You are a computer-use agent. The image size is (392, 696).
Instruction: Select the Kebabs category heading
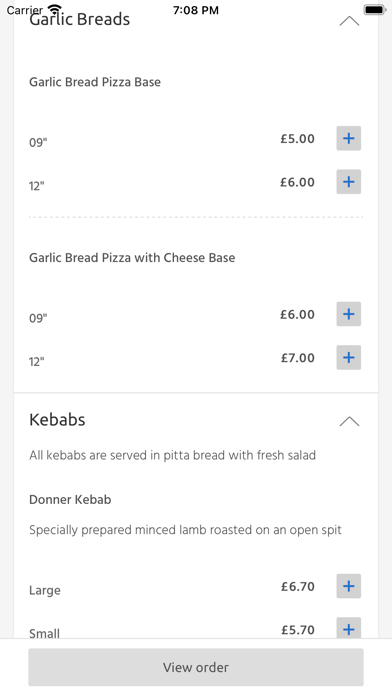[57, 419]
